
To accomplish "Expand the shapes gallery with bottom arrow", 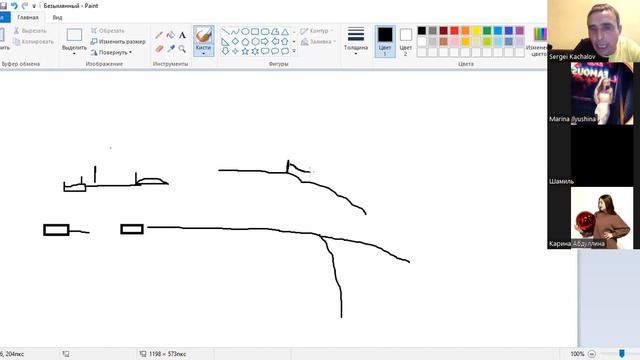I will (x=294, y=51).
